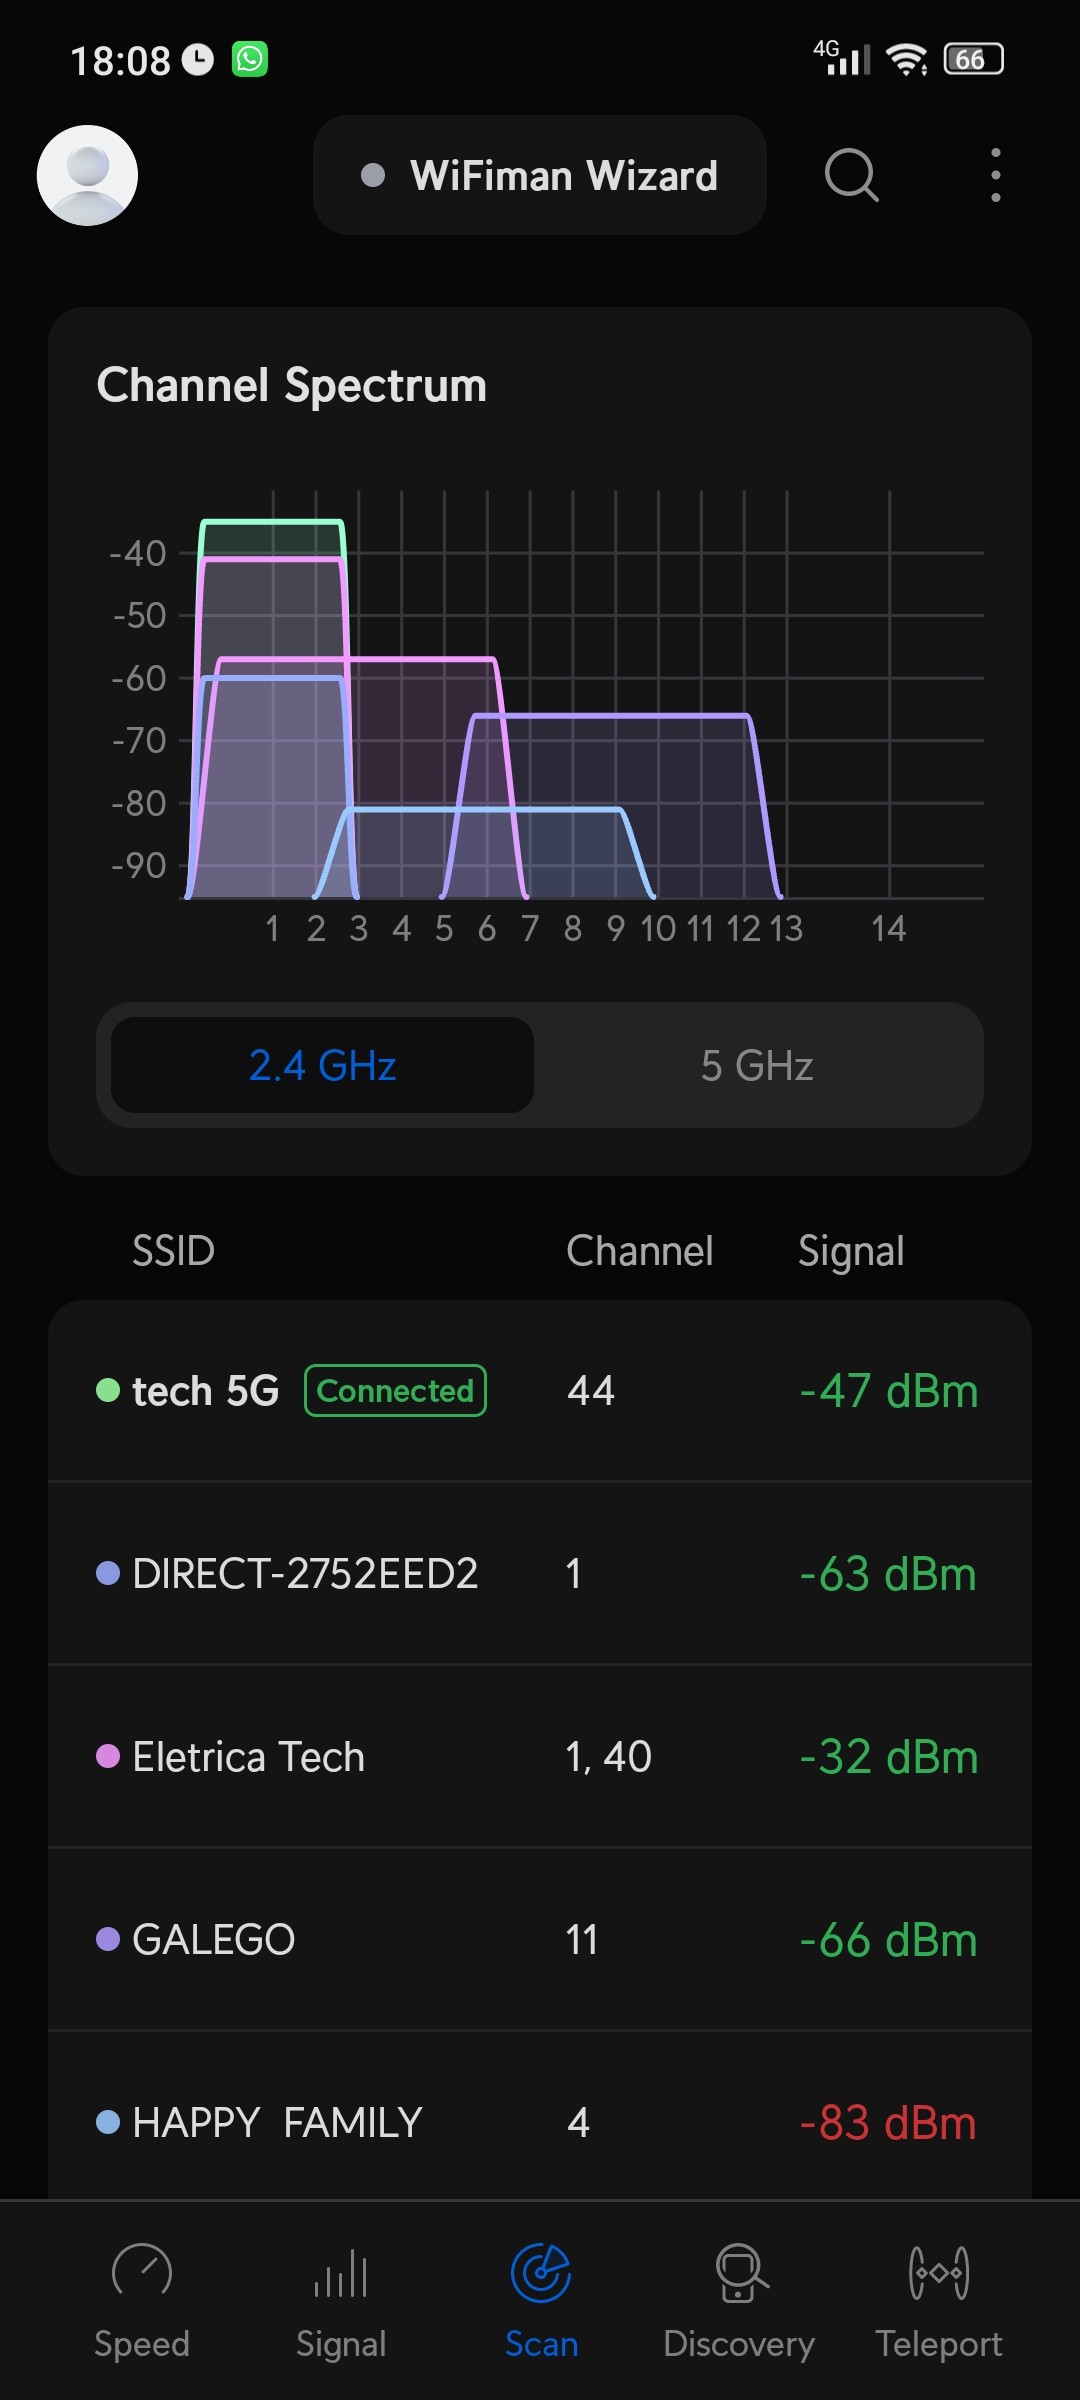
Task: Sort networks by Signal column header
Action: click(x=851, y=1251)
